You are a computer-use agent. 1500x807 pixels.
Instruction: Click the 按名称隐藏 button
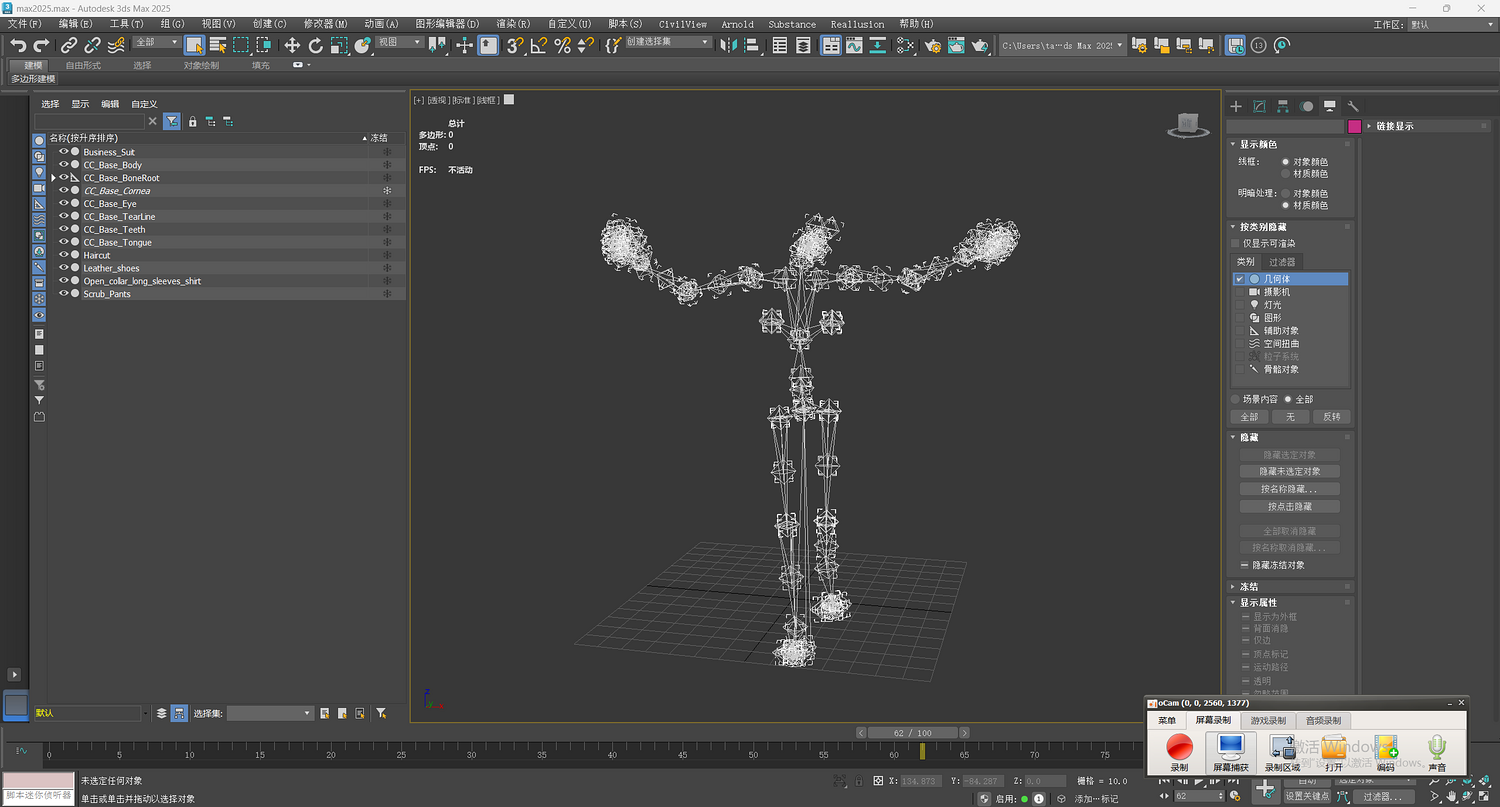coord(1289,489)
